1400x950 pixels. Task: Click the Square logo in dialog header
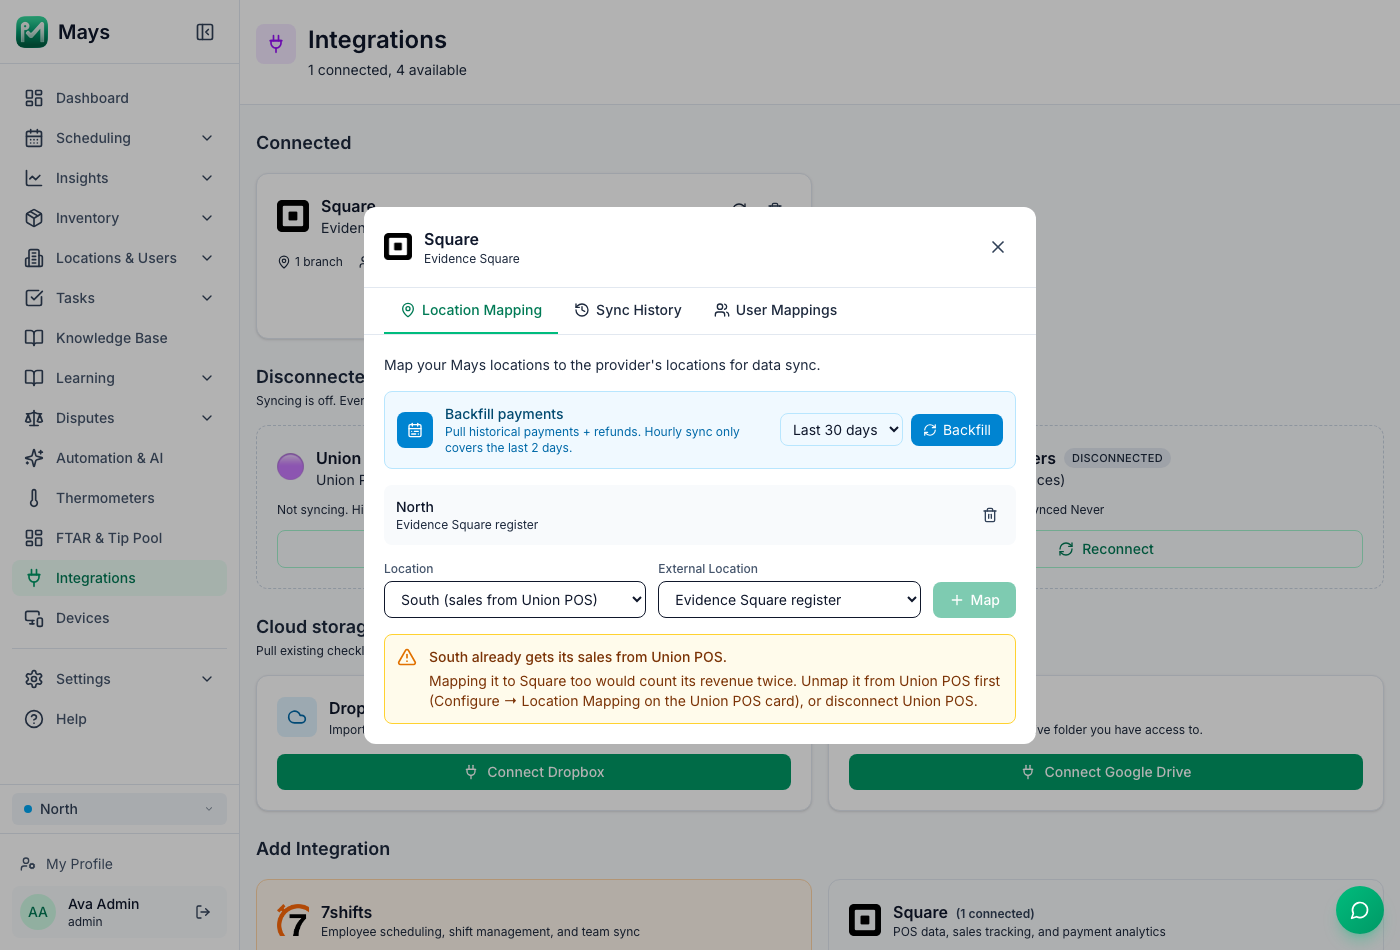[x=398, y=247]
